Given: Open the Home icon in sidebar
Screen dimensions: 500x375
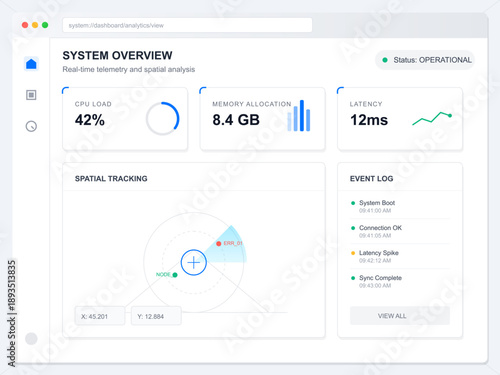Looking at the screenshot, I should [x=31, y=64].
